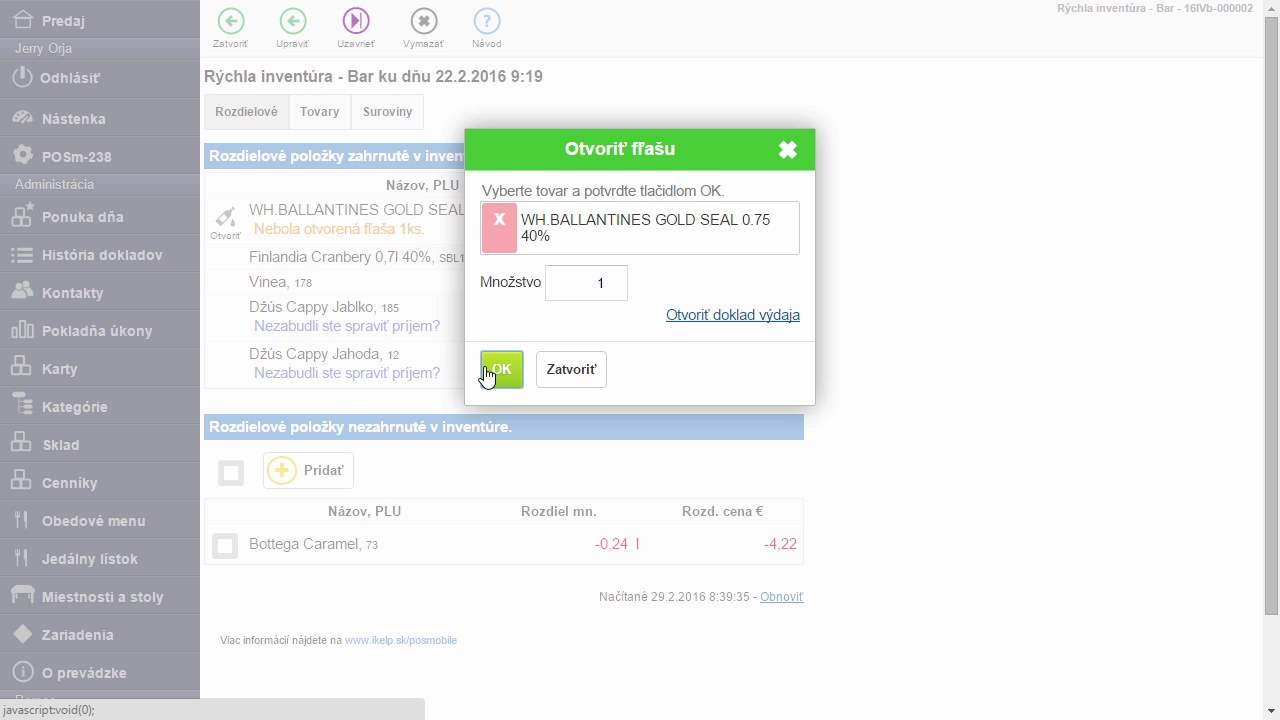
Task: Open História dokladov list icon
Action: click(22, 254)
